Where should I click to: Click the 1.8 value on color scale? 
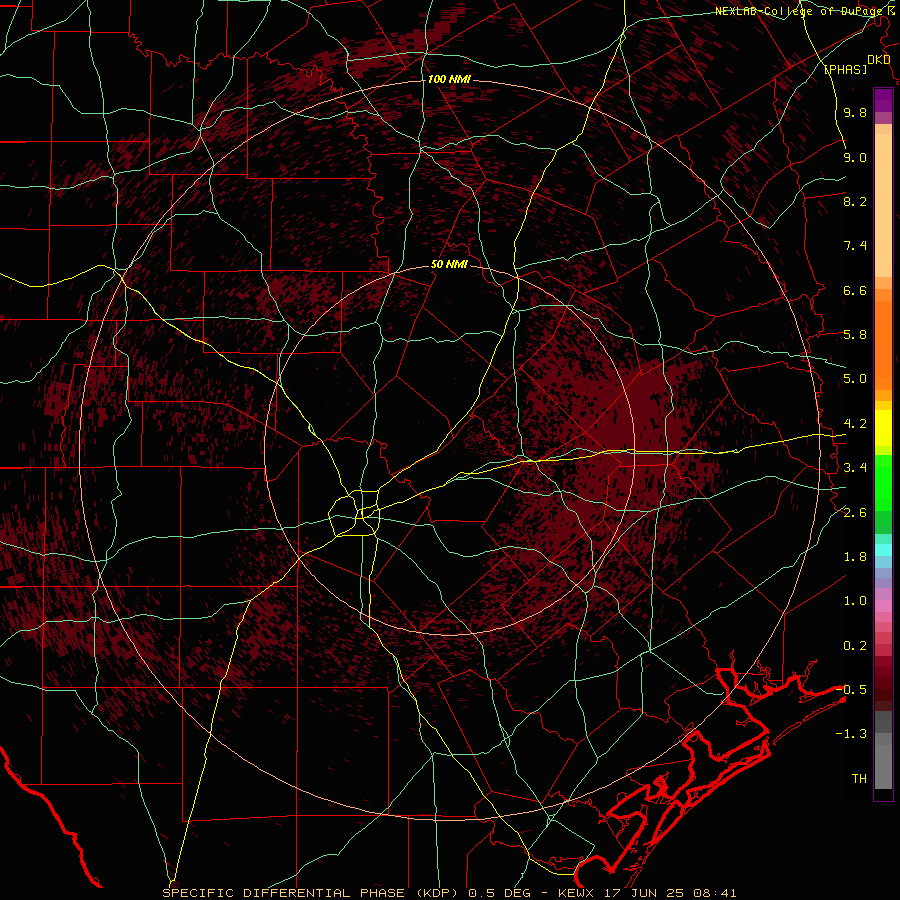855,557
